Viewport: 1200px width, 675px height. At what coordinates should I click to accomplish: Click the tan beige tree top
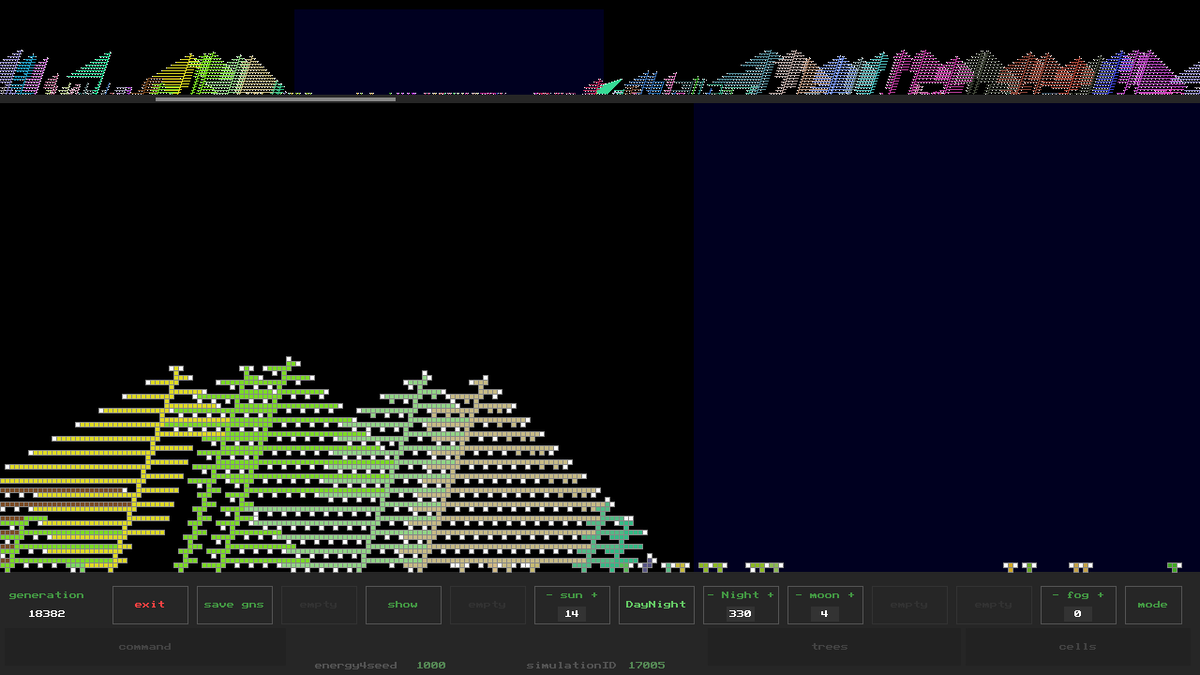(483, 381)
